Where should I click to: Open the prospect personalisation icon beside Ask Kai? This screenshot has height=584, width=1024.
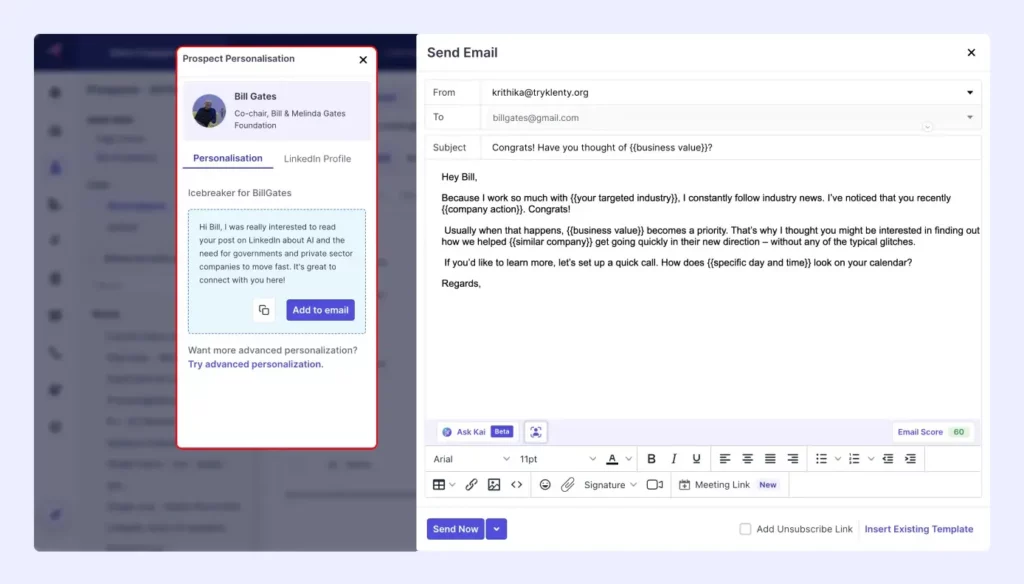(x=536, y=432)
